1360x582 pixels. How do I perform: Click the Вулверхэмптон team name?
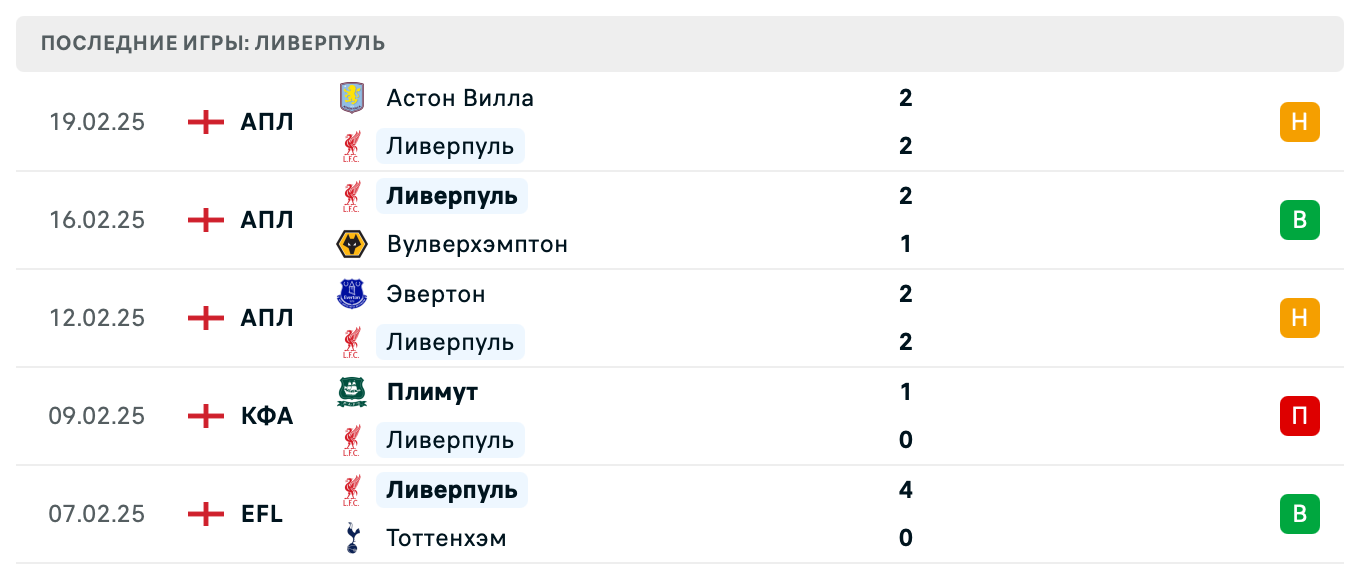[x=477, y=244]
